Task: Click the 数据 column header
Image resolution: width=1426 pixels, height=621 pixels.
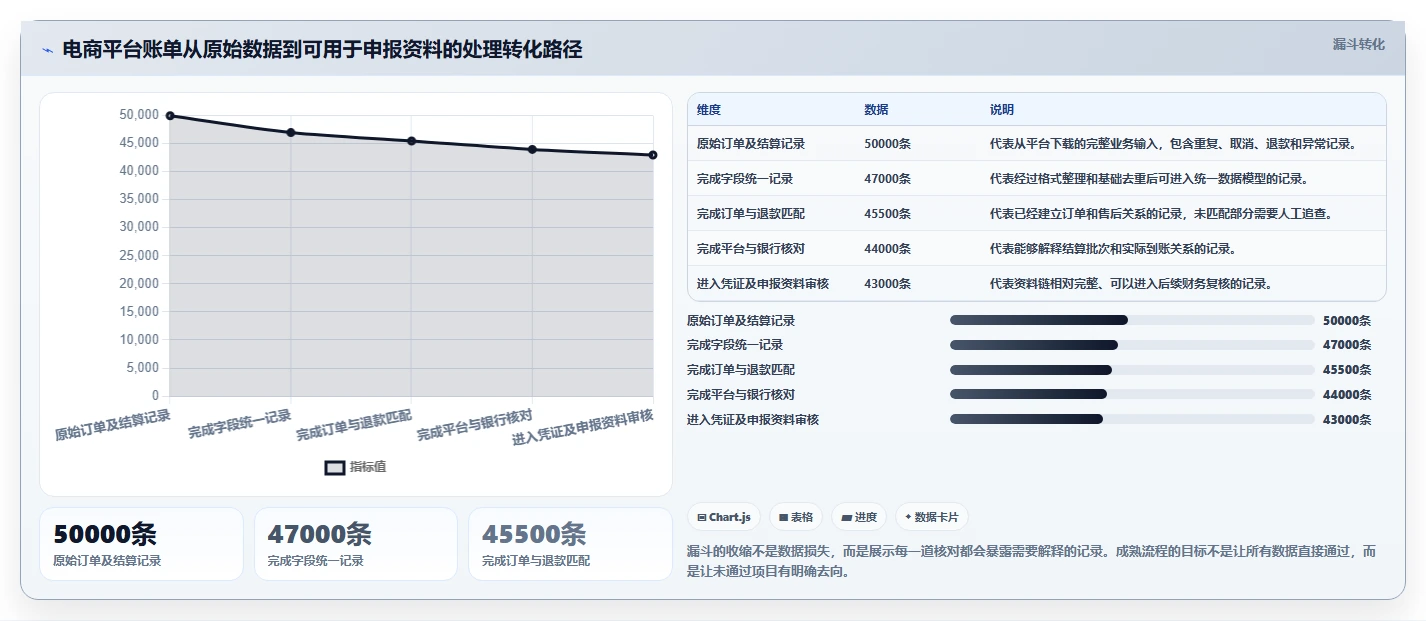Action: pos(876,110)
